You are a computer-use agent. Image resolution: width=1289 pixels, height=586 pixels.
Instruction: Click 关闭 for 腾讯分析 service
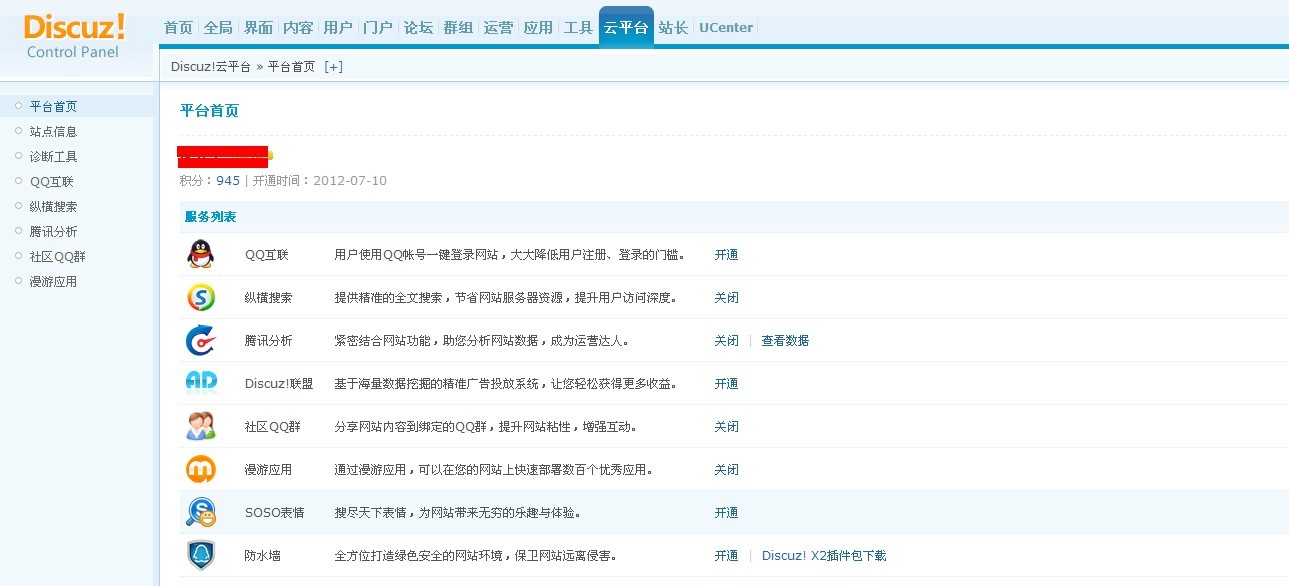click(726, 340)
